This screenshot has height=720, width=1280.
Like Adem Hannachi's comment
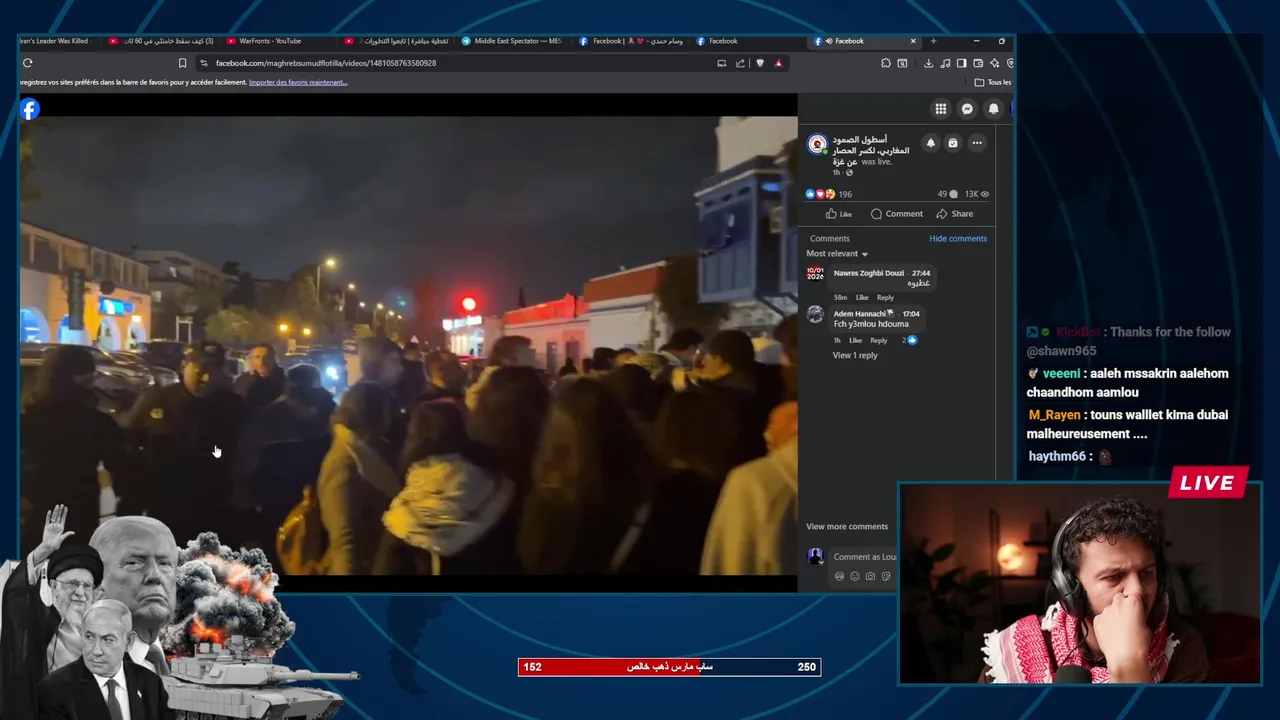(855, 340)
